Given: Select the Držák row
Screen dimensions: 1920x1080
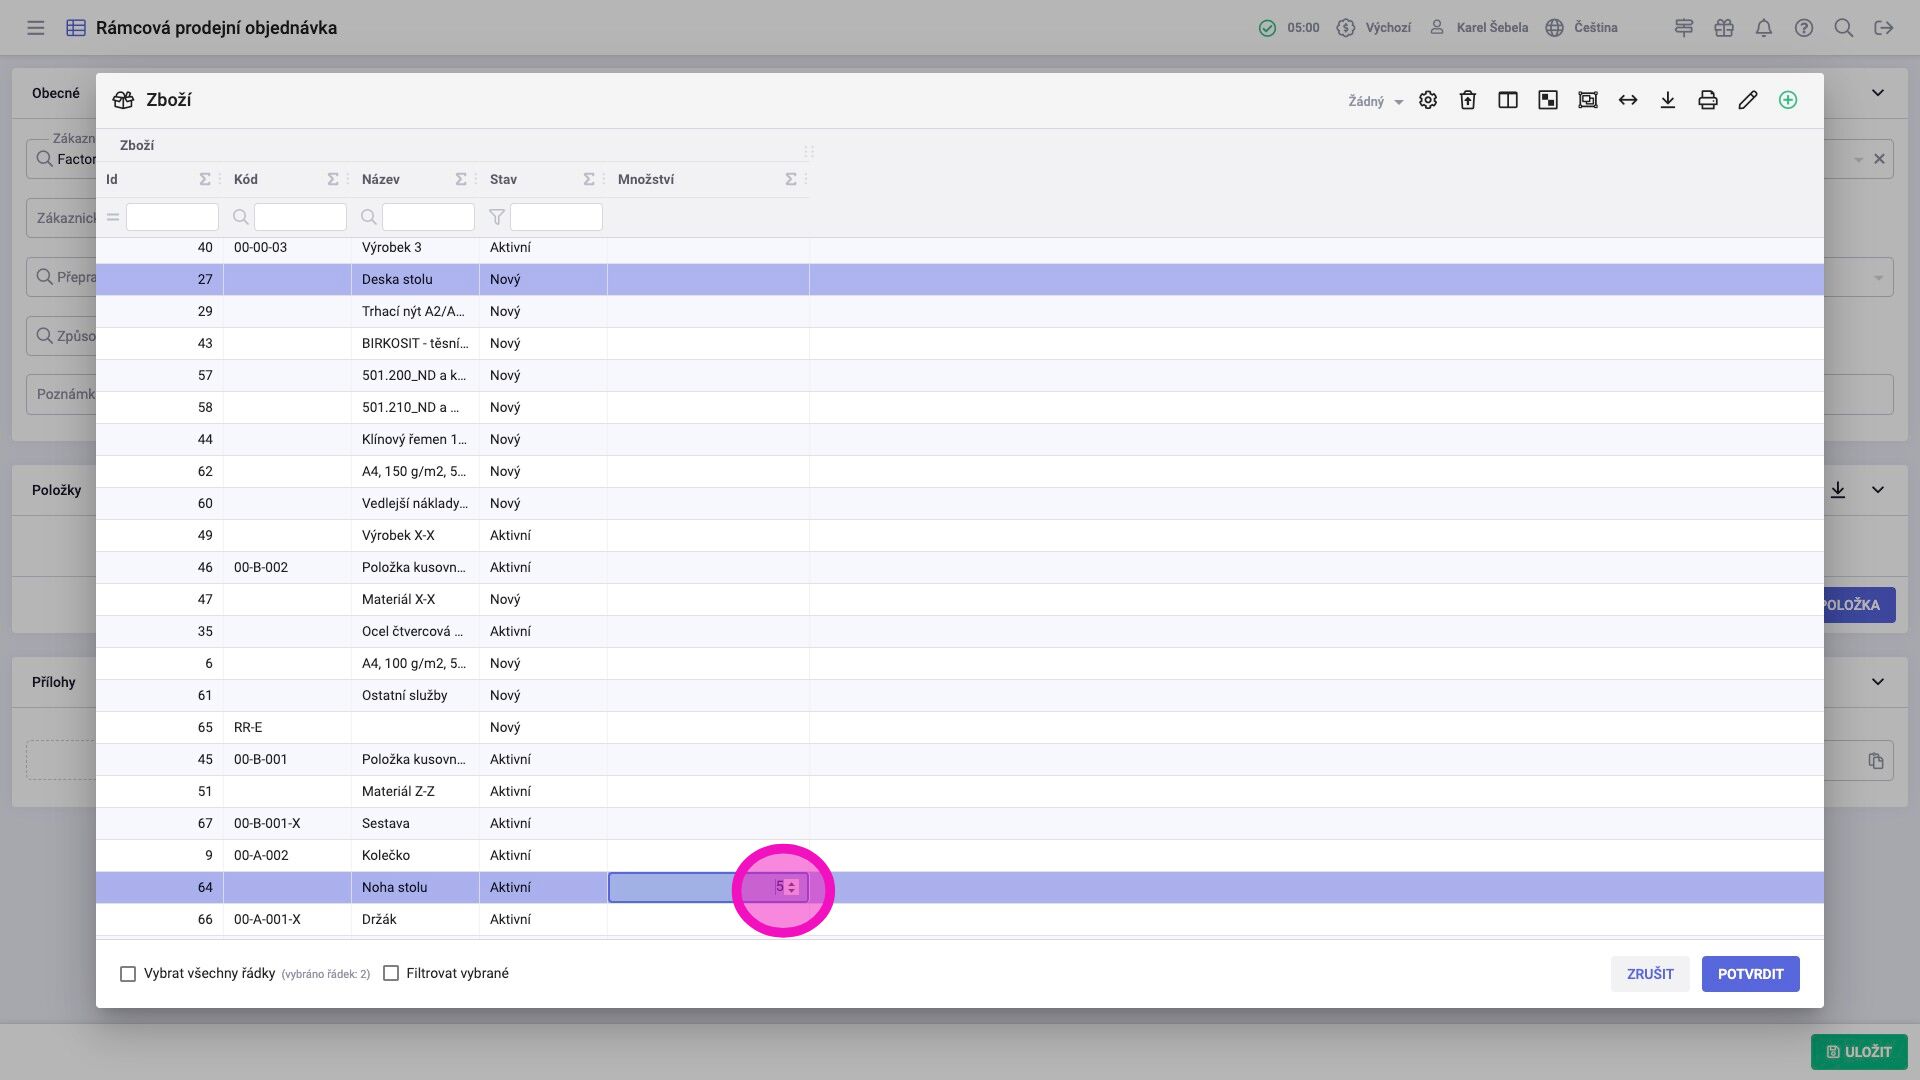Looking at the screenshot, I should pos(379,919).
